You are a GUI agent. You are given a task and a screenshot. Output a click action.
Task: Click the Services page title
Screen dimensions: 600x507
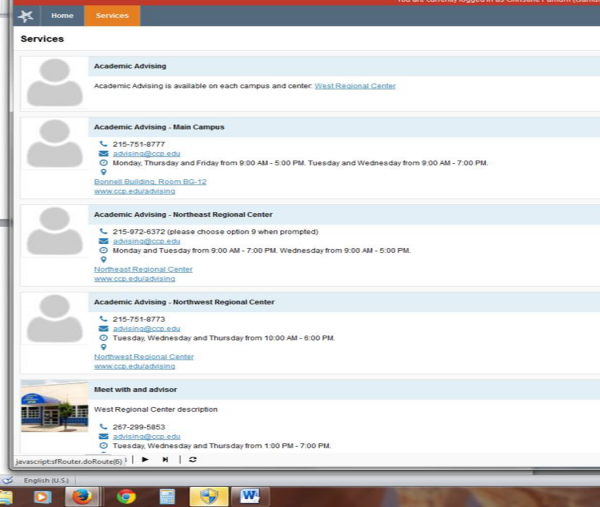pos(42,39)
